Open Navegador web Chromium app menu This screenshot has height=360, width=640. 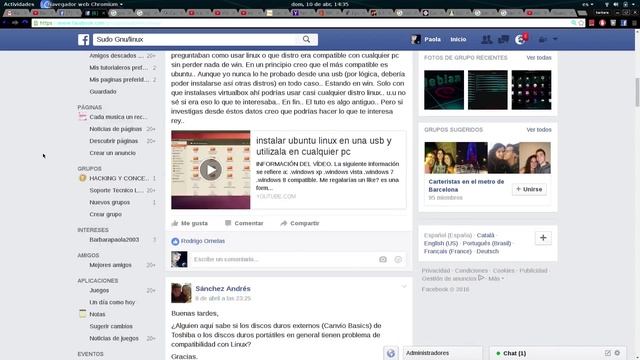(x=83, y=4)
